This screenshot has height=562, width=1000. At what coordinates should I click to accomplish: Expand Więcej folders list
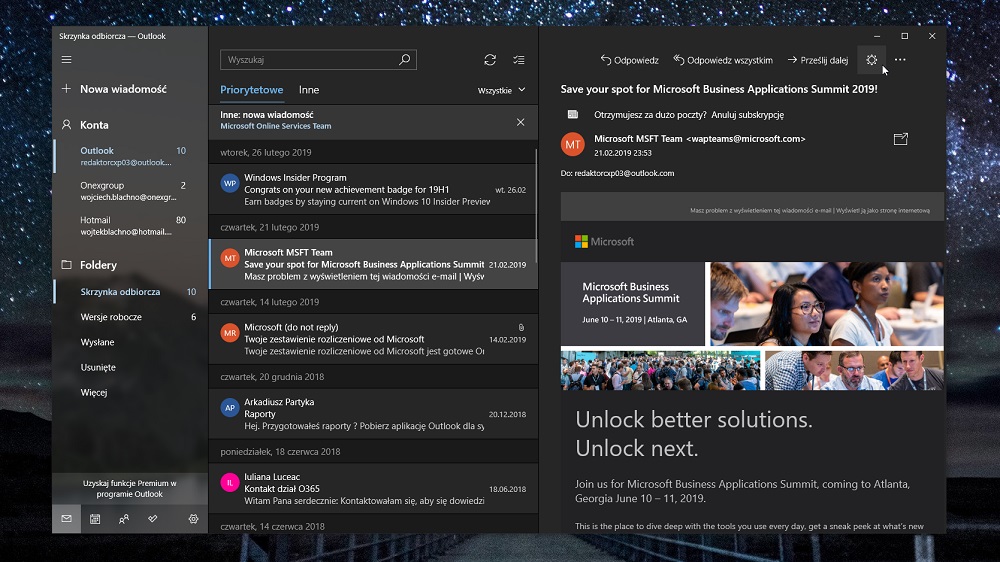(x=94, y=392)
